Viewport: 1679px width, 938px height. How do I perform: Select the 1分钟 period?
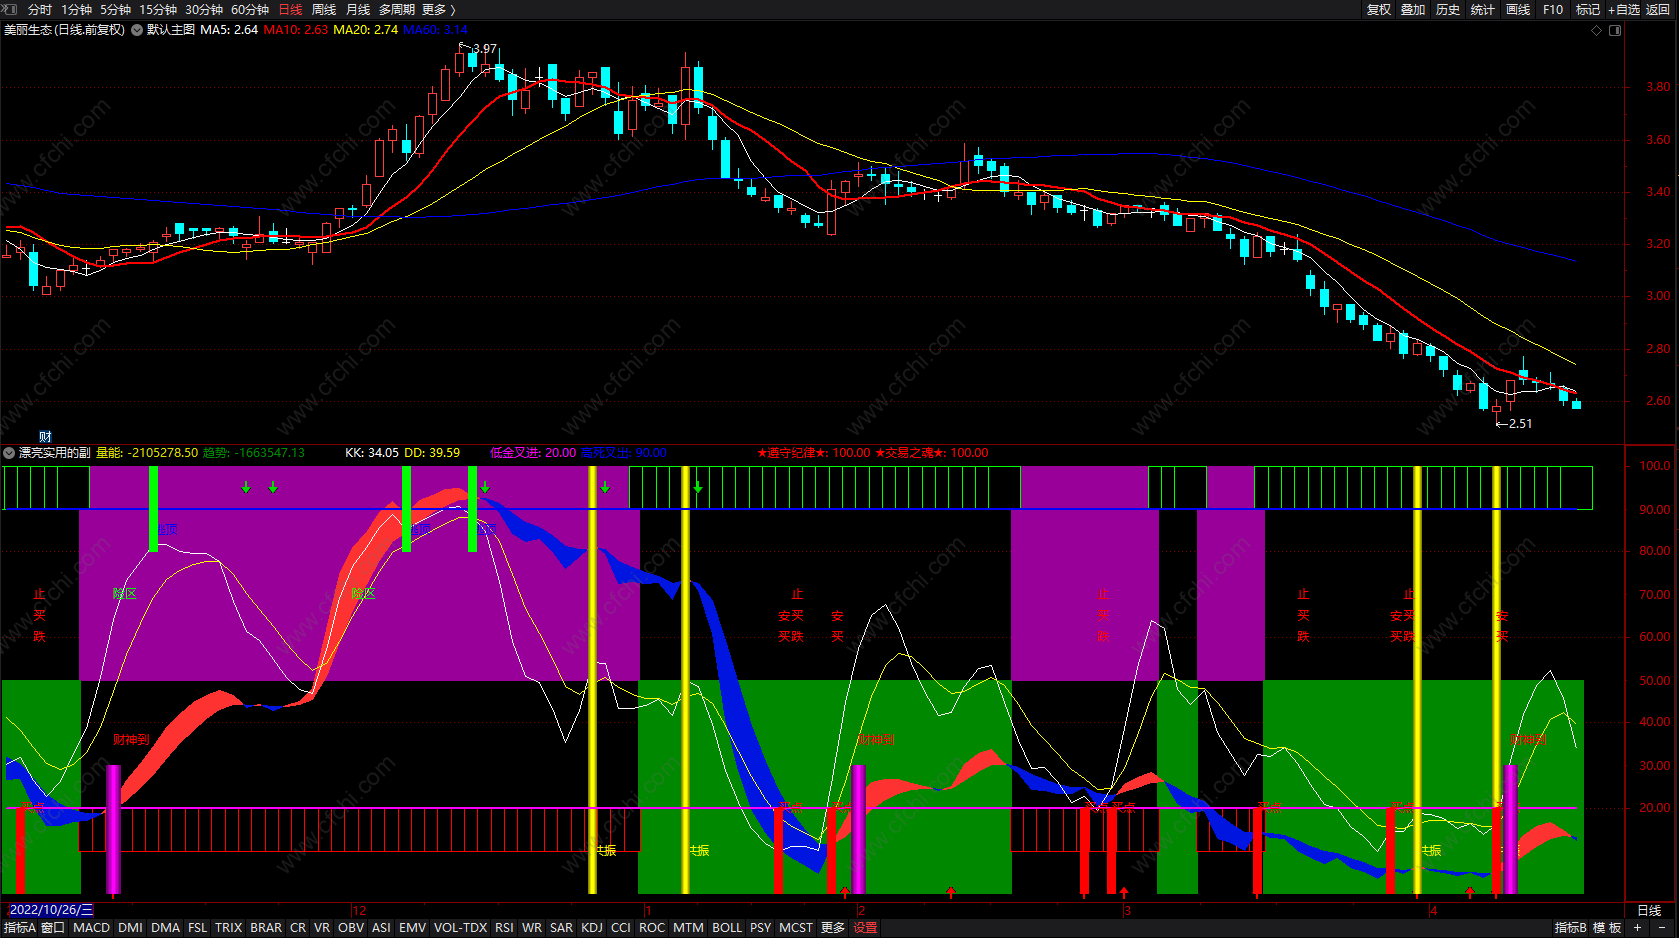77,9
